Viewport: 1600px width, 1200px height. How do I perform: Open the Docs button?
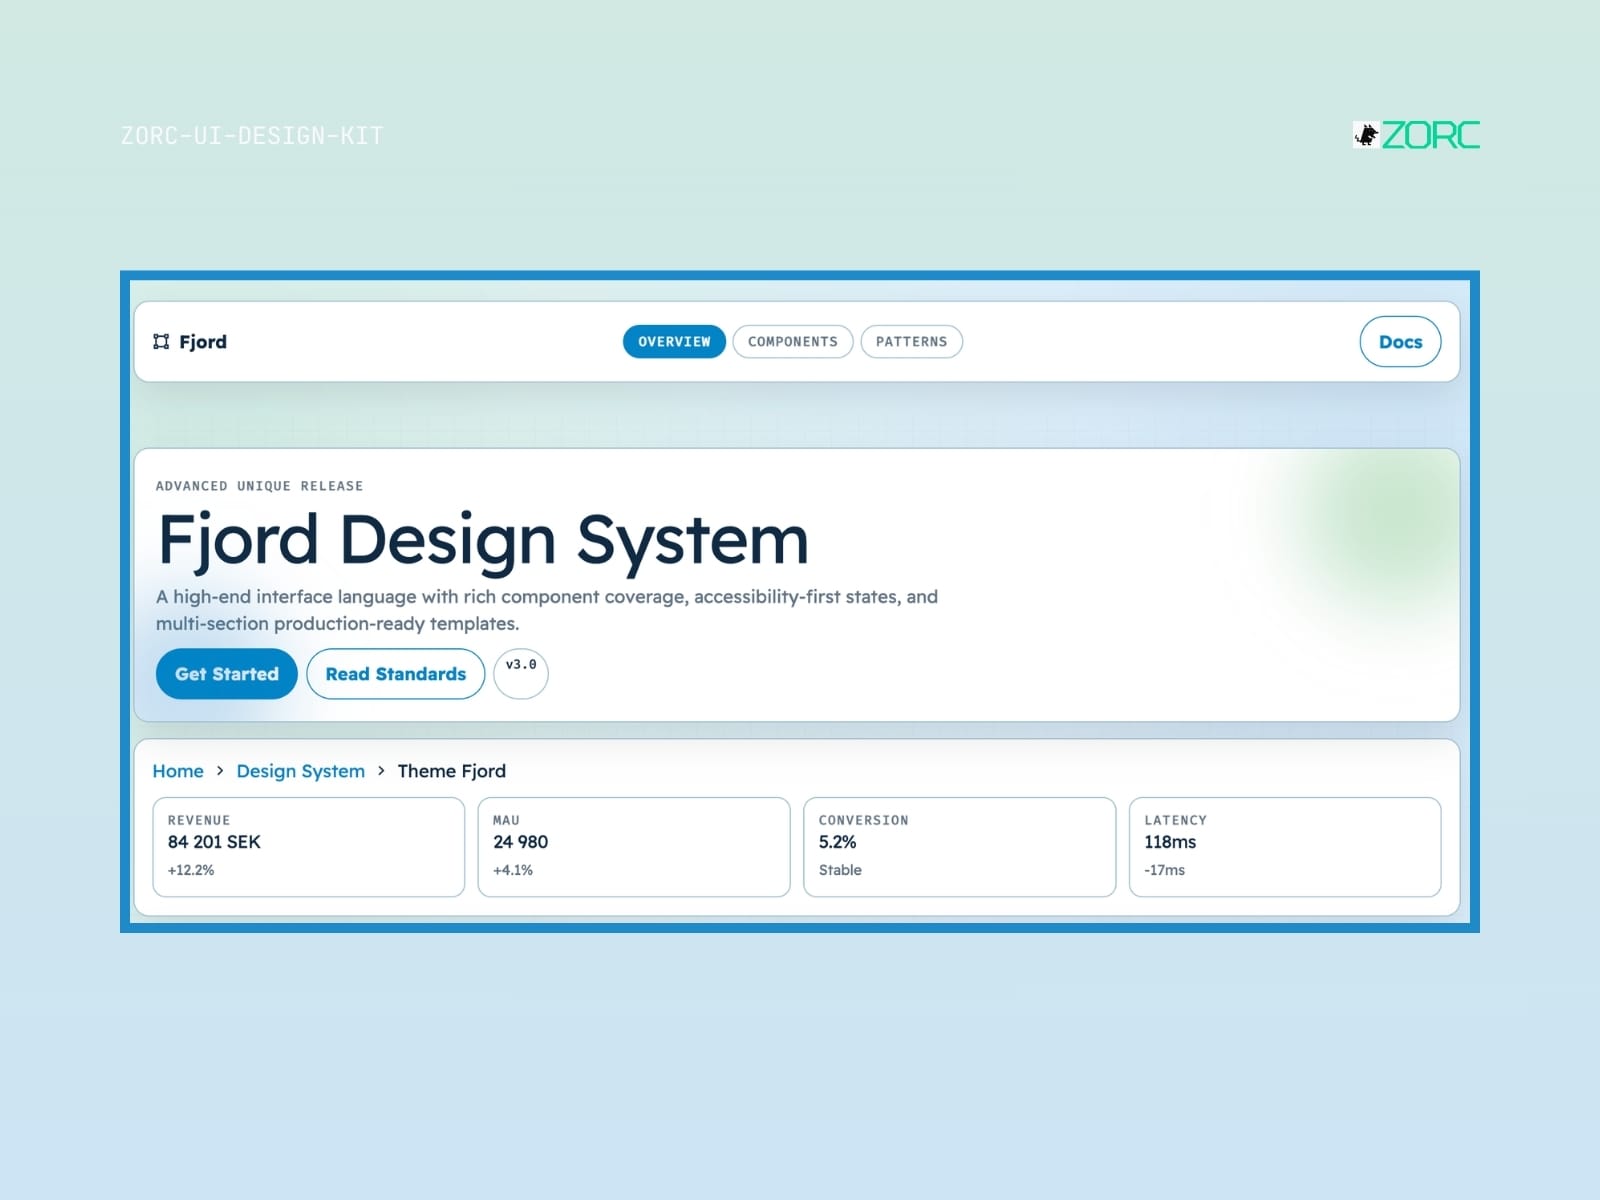(x=1400, y=342)
